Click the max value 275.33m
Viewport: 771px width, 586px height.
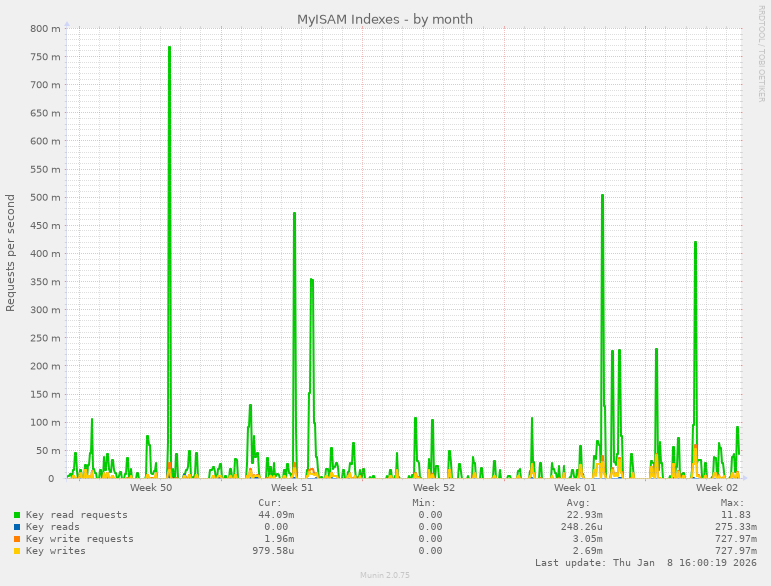coord(736,527)
